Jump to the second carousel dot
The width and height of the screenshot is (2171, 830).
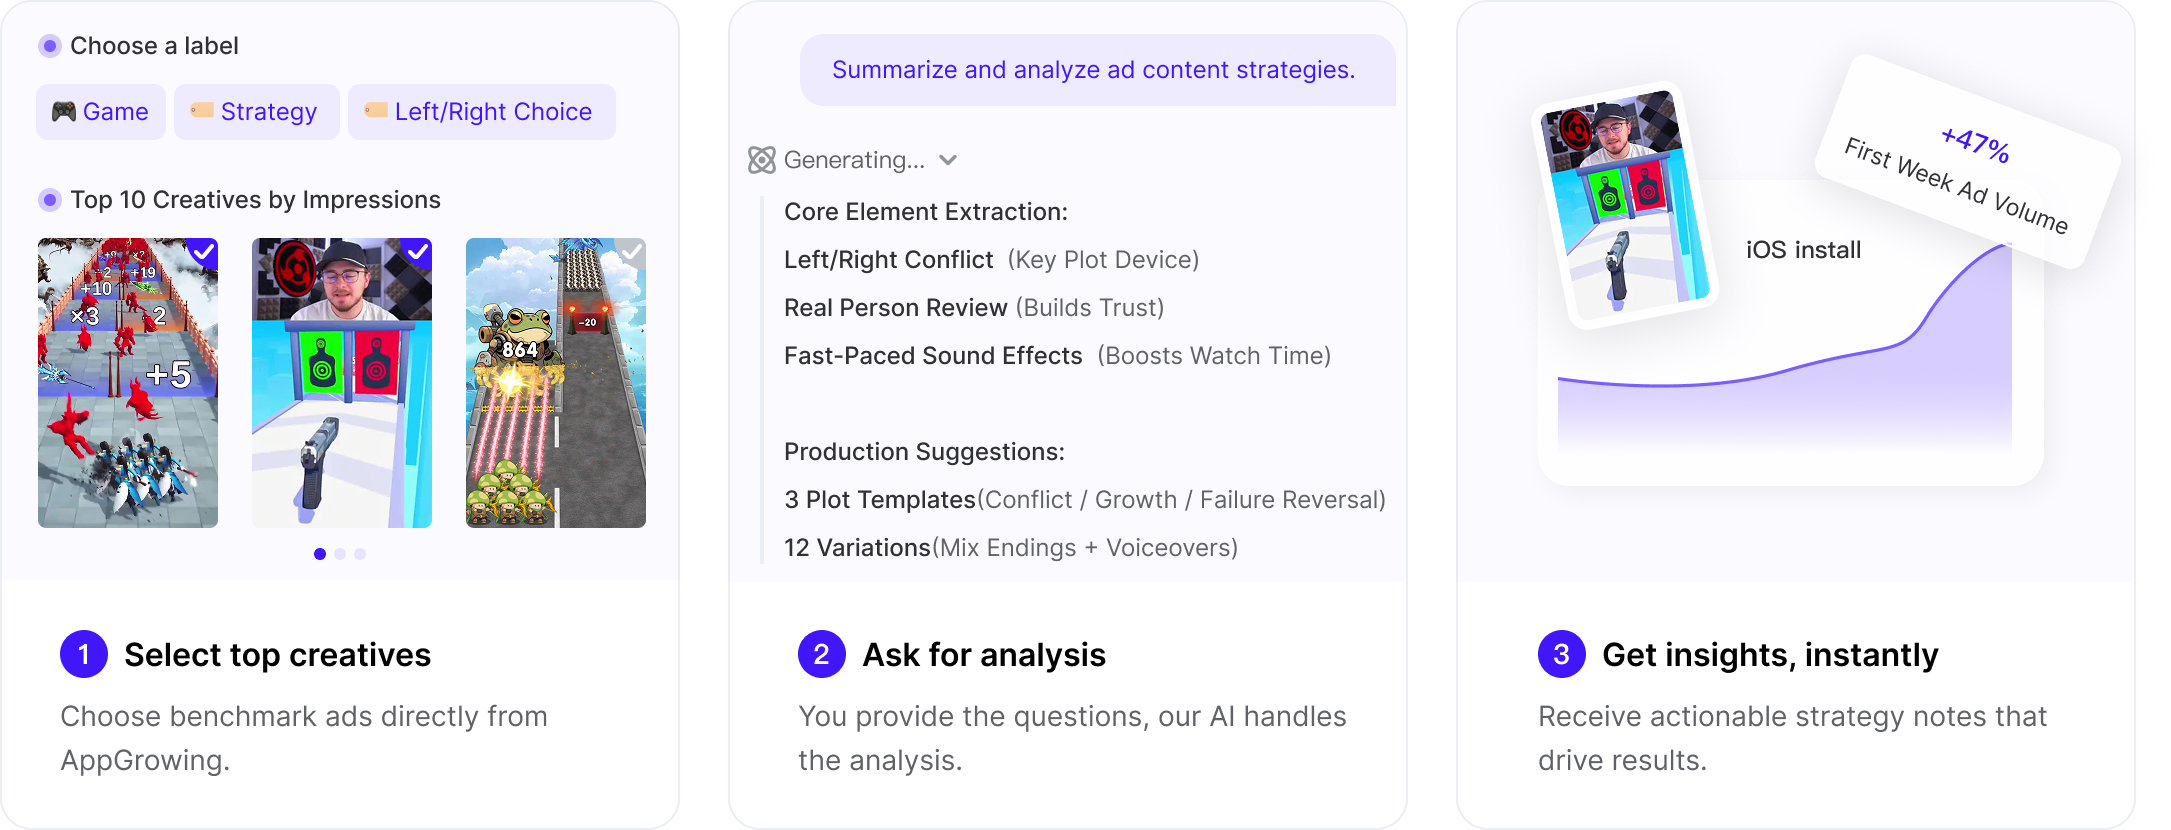pyautogui.click(x=340, y=552)
